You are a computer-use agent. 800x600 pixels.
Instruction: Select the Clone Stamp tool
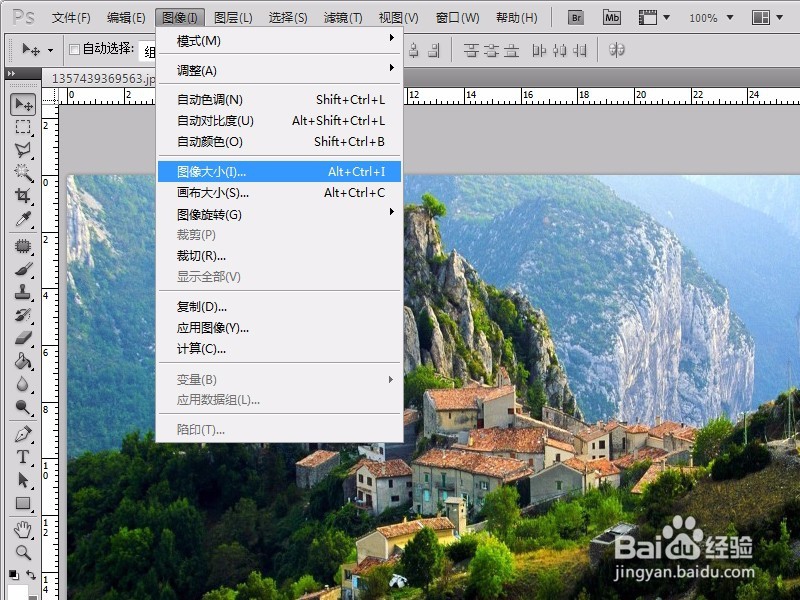pyautogui.click(x=23, y=292)
